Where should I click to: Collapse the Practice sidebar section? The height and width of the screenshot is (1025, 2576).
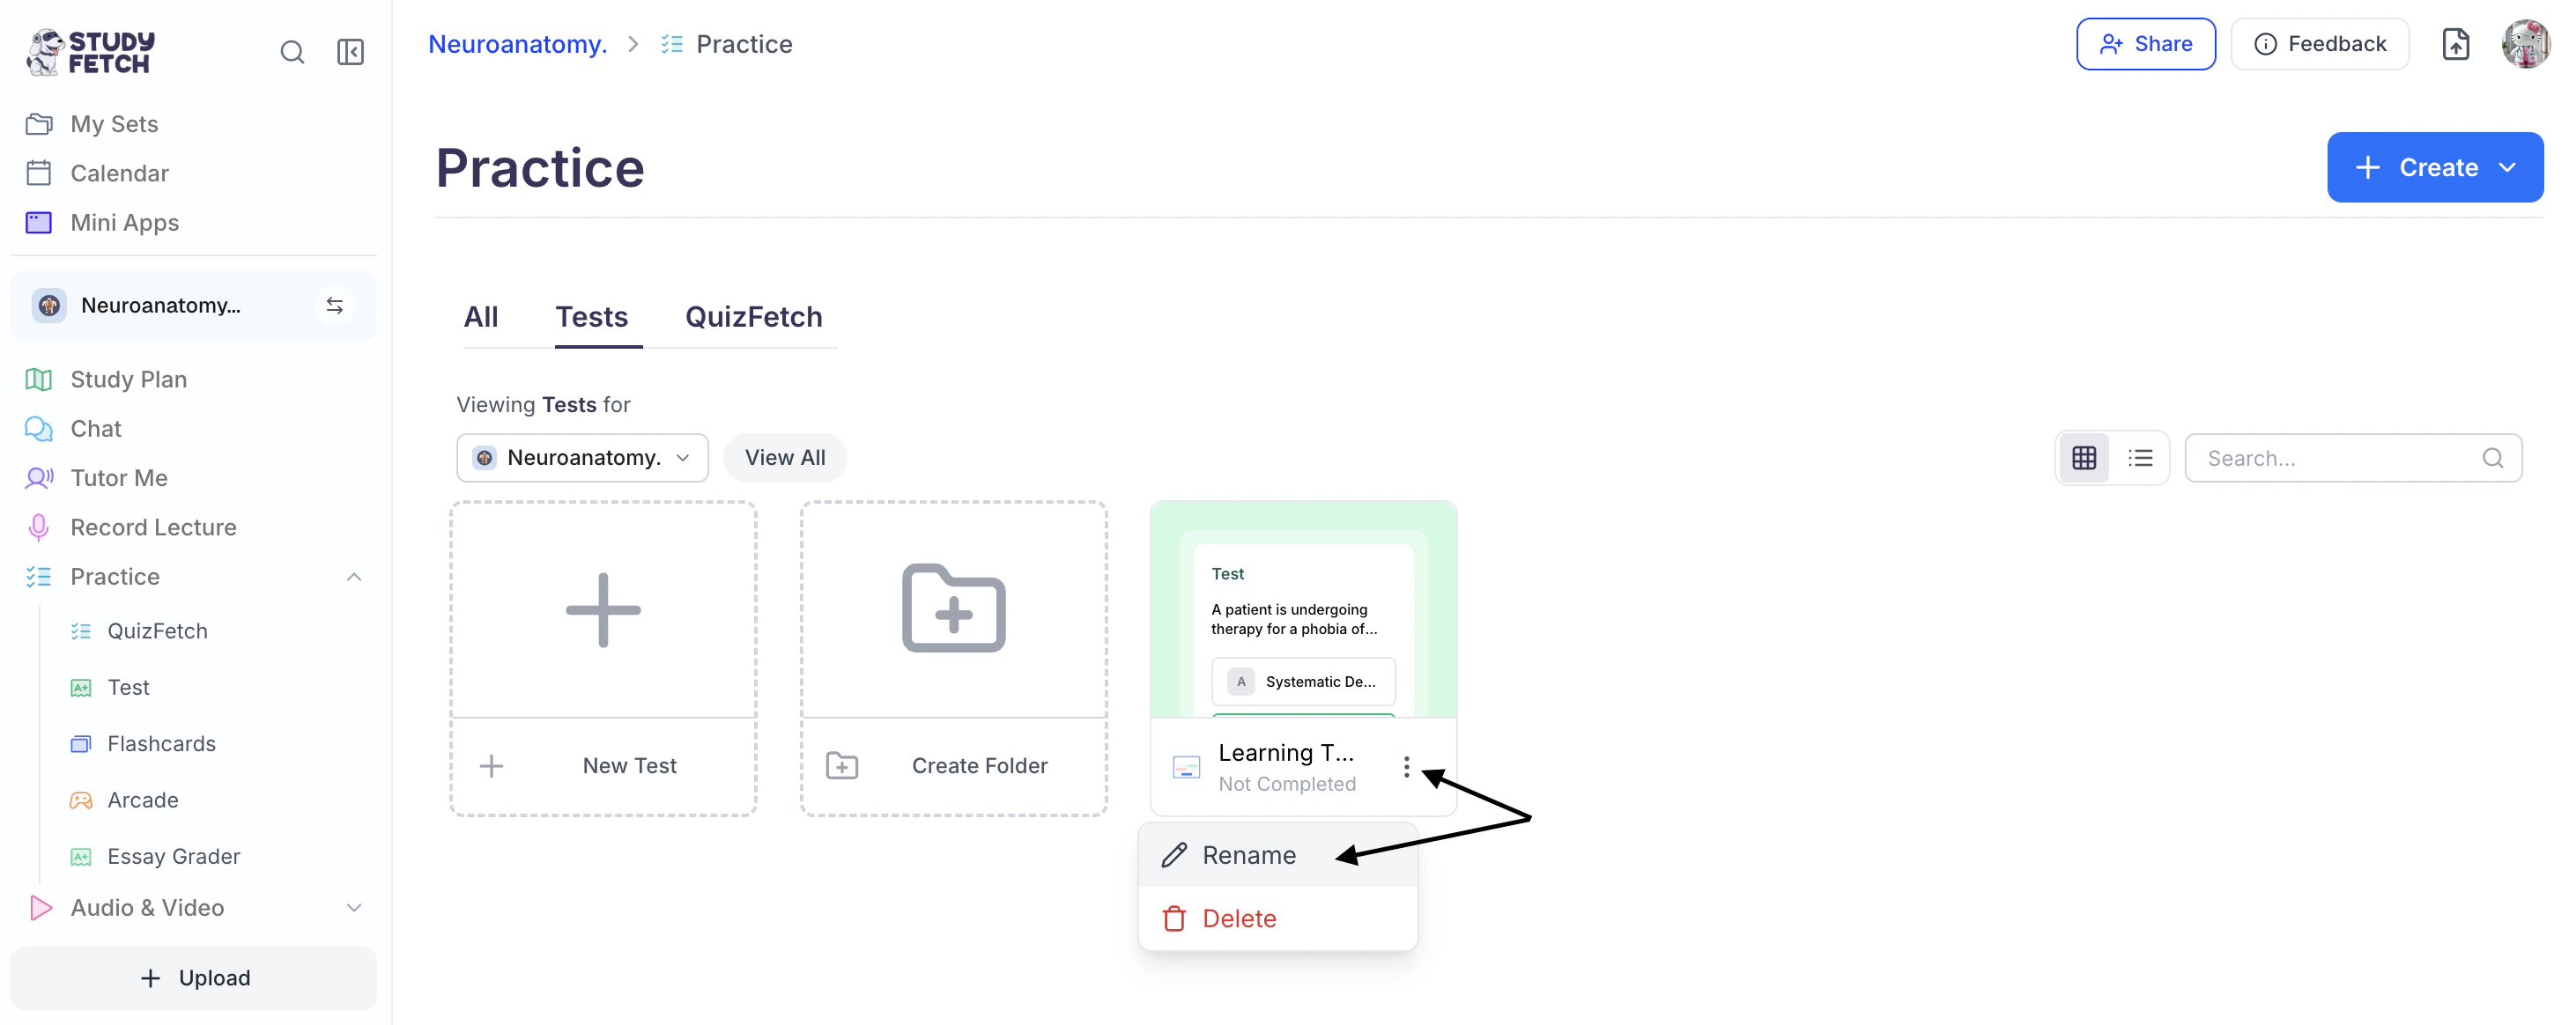click(x=354, y=577)
